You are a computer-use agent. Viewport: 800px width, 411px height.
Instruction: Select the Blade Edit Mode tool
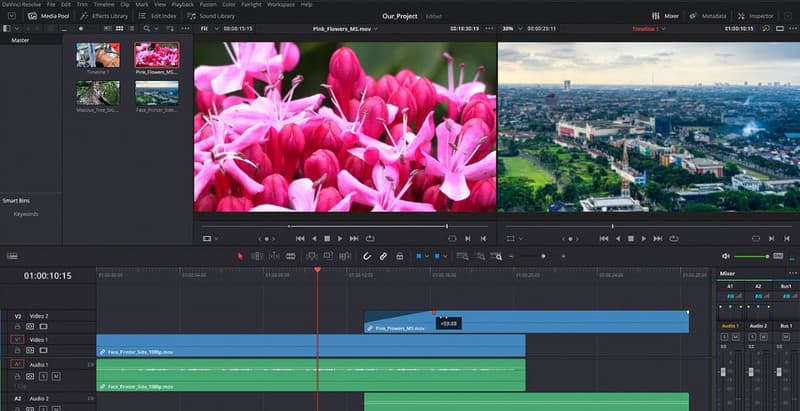click(291, 256)
